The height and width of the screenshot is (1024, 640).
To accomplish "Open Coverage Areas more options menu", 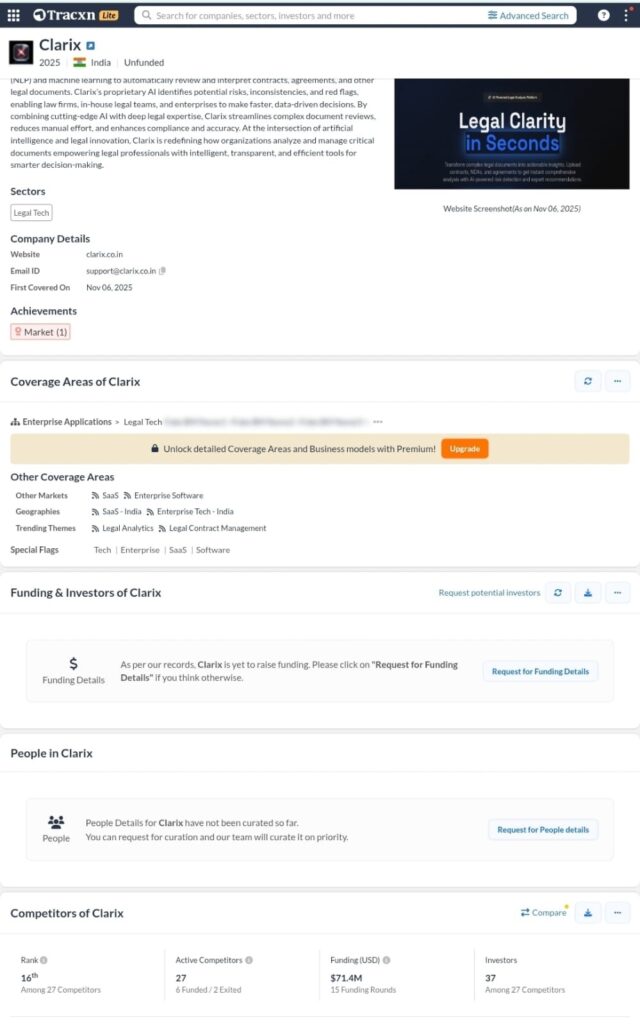I will [617, 381].
